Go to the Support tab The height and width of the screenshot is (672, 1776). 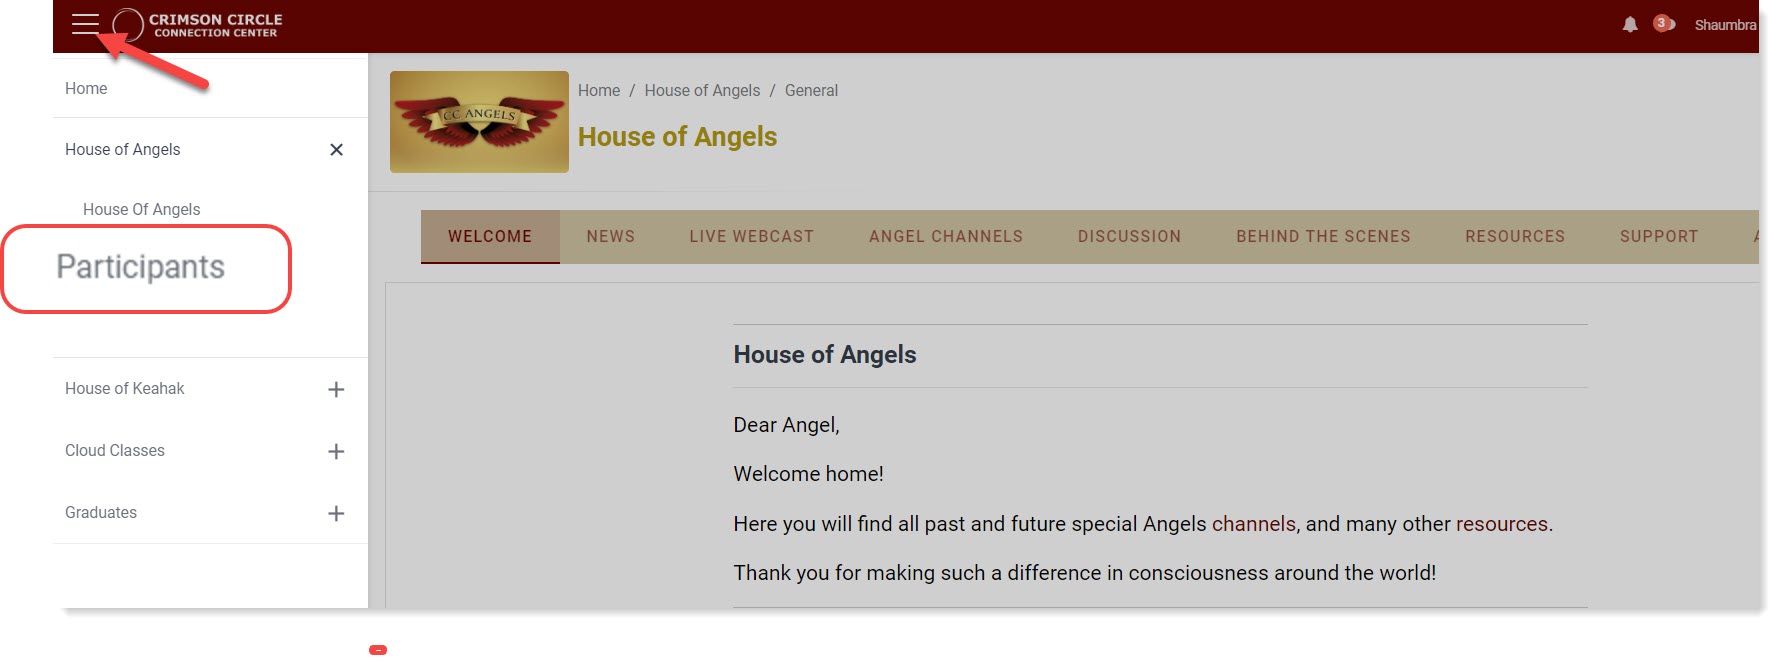tap(1659, 237)
